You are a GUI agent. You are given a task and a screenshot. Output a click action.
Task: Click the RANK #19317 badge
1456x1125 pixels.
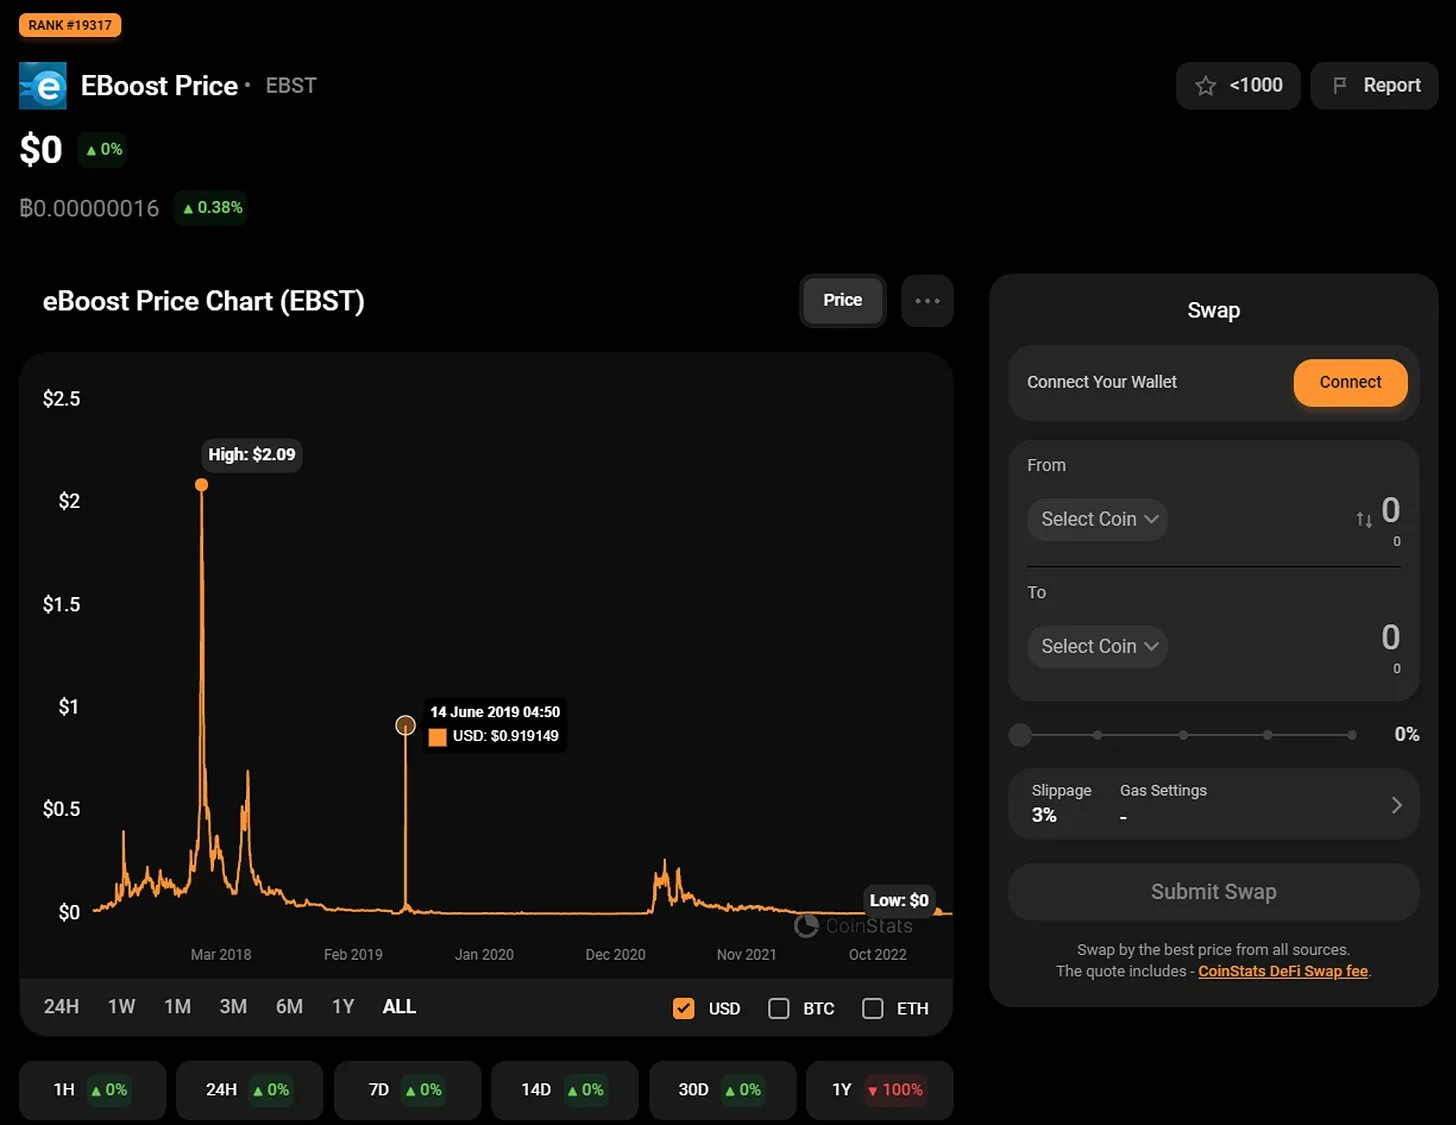click(70, 25)
